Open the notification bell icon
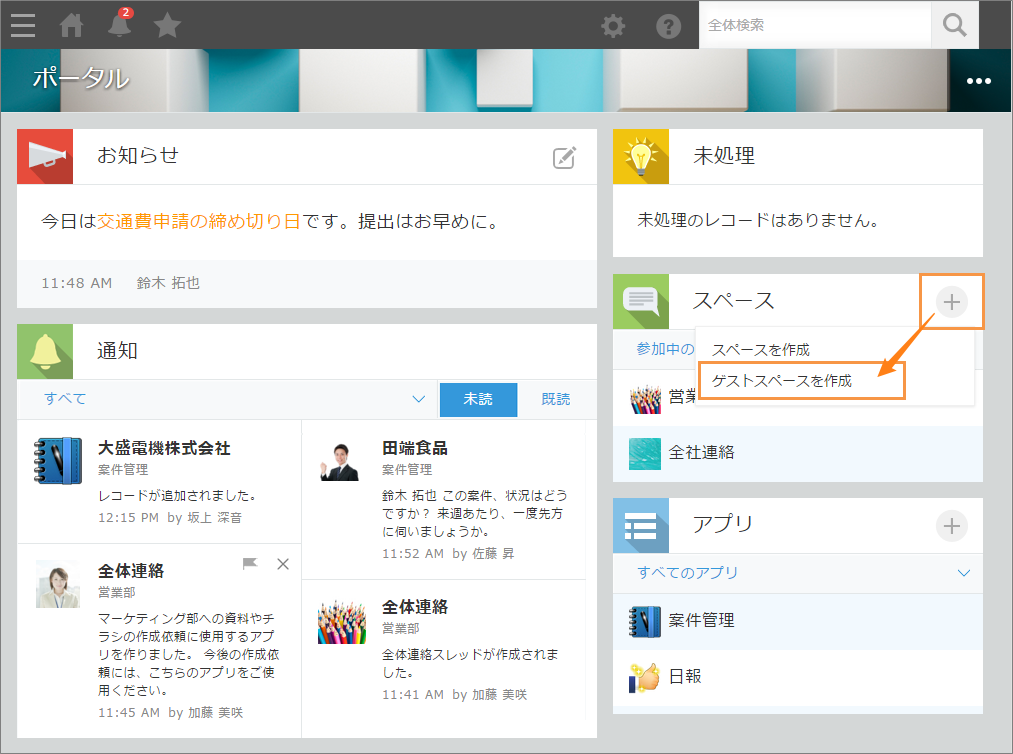The width and height of the screenshot is (1013, 754). click(x=119, y=26)
